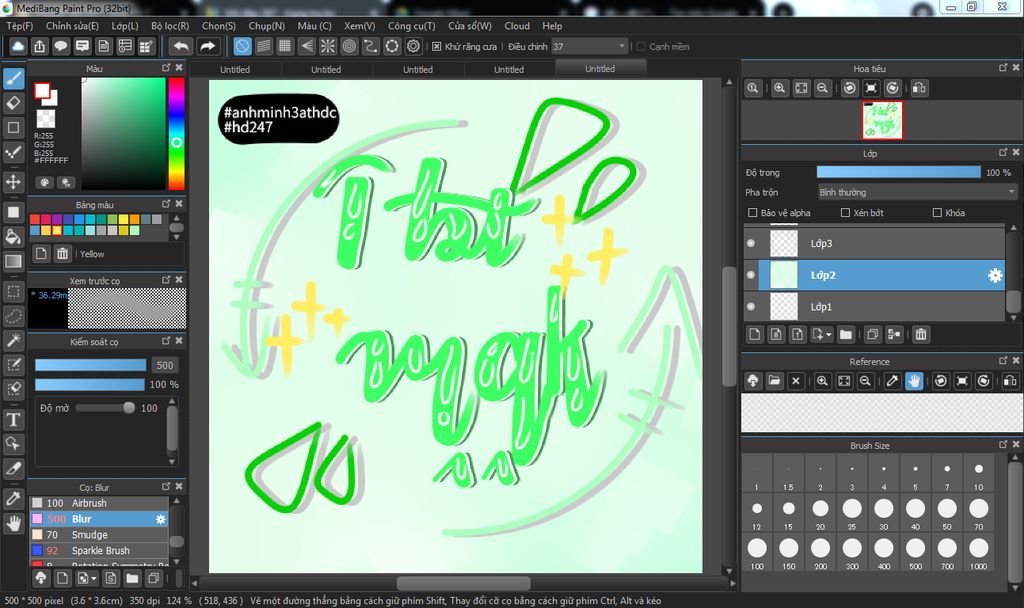The image size is (1024, 608).
Task: Delete palette color trash icon
Action: tap(62, 253)
